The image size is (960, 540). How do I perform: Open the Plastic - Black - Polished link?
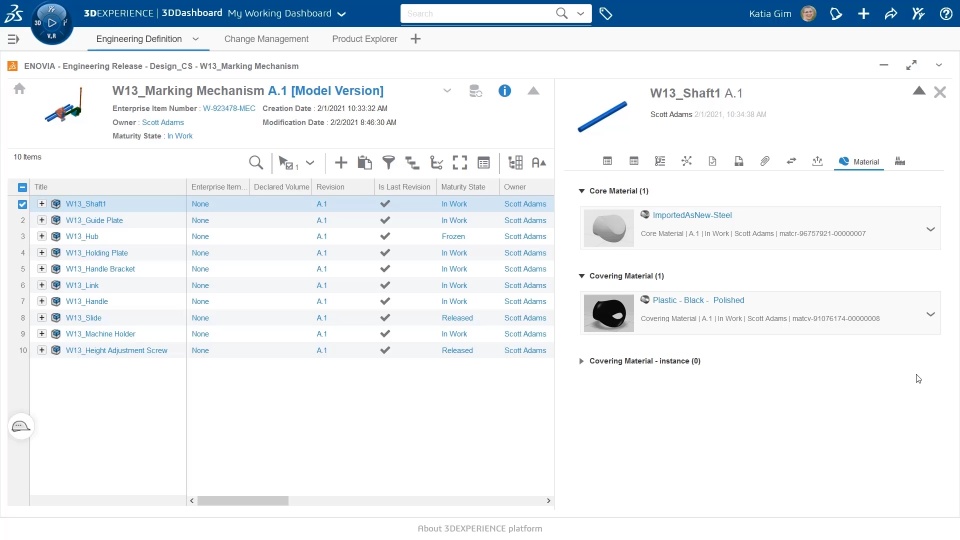[698, 300]
